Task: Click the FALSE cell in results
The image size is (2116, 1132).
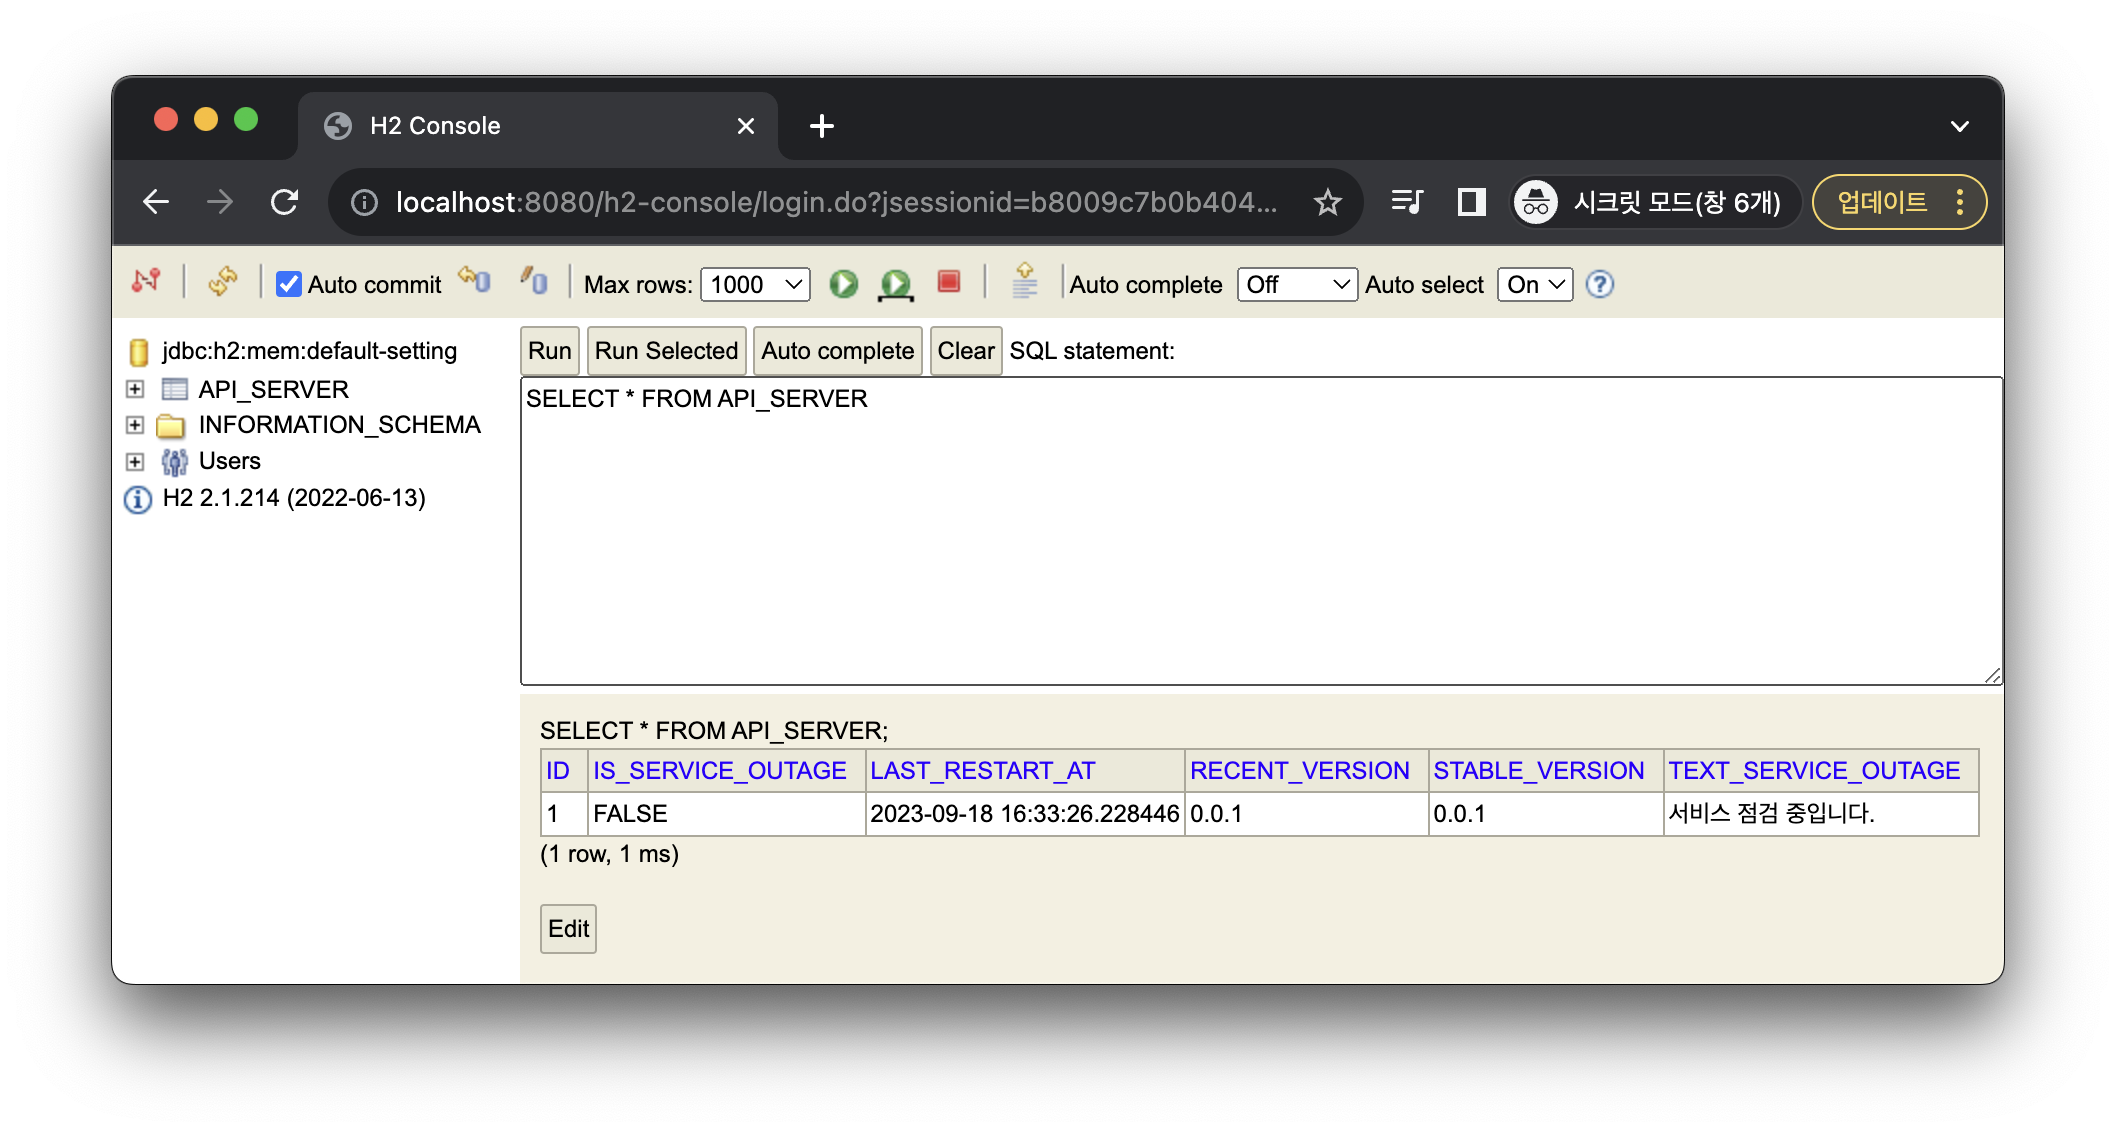Action: [726, 814]
